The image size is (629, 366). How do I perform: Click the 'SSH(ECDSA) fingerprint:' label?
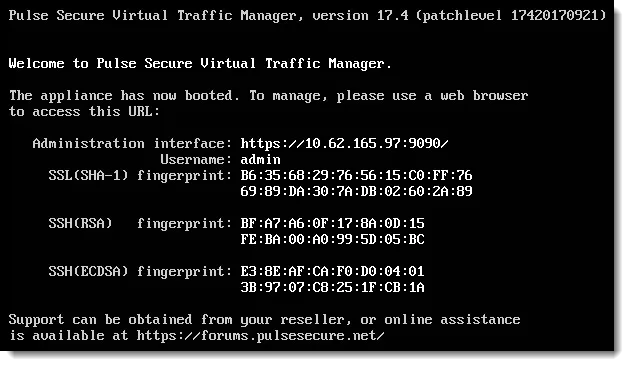(x=140, y=271)
